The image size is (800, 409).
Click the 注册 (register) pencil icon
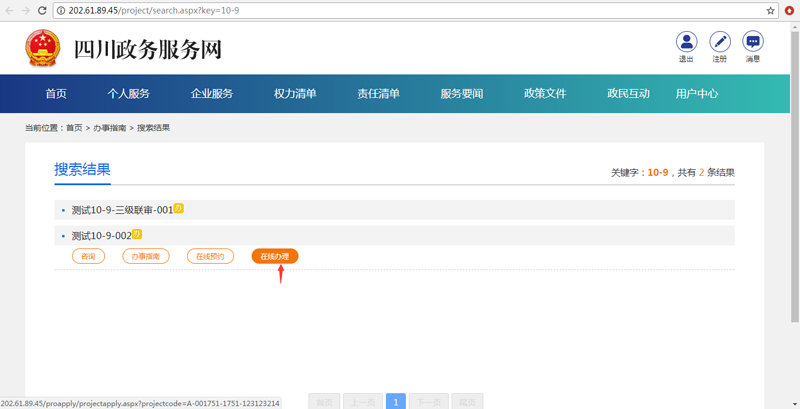[x=720, y=42]
